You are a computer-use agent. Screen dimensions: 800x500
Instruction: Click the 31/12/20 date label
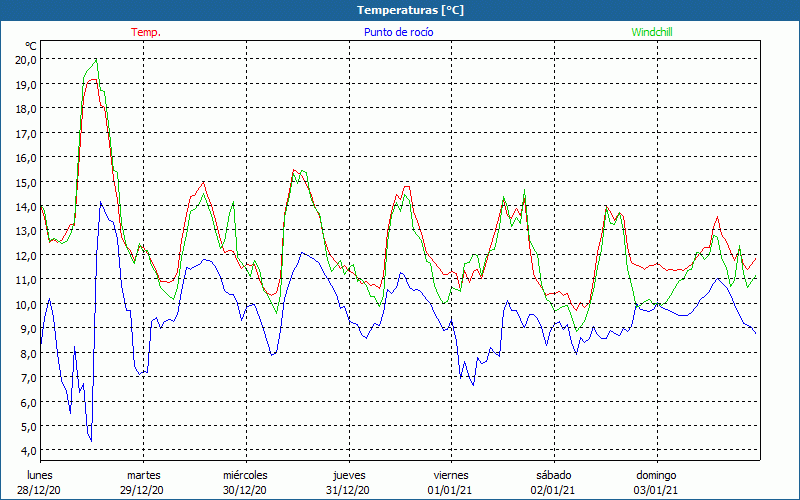(x=348, y=490)
